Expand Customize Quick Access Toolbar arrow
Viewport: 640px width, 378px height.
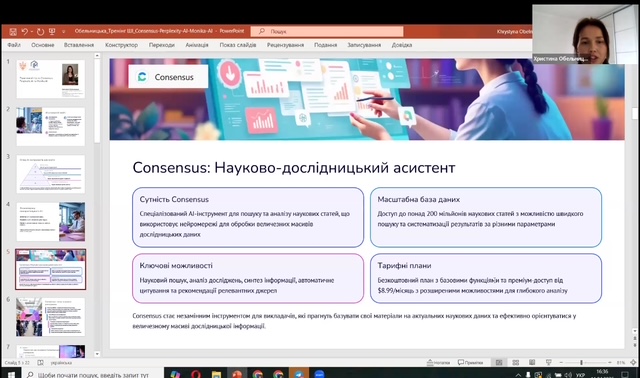(63, 31)
